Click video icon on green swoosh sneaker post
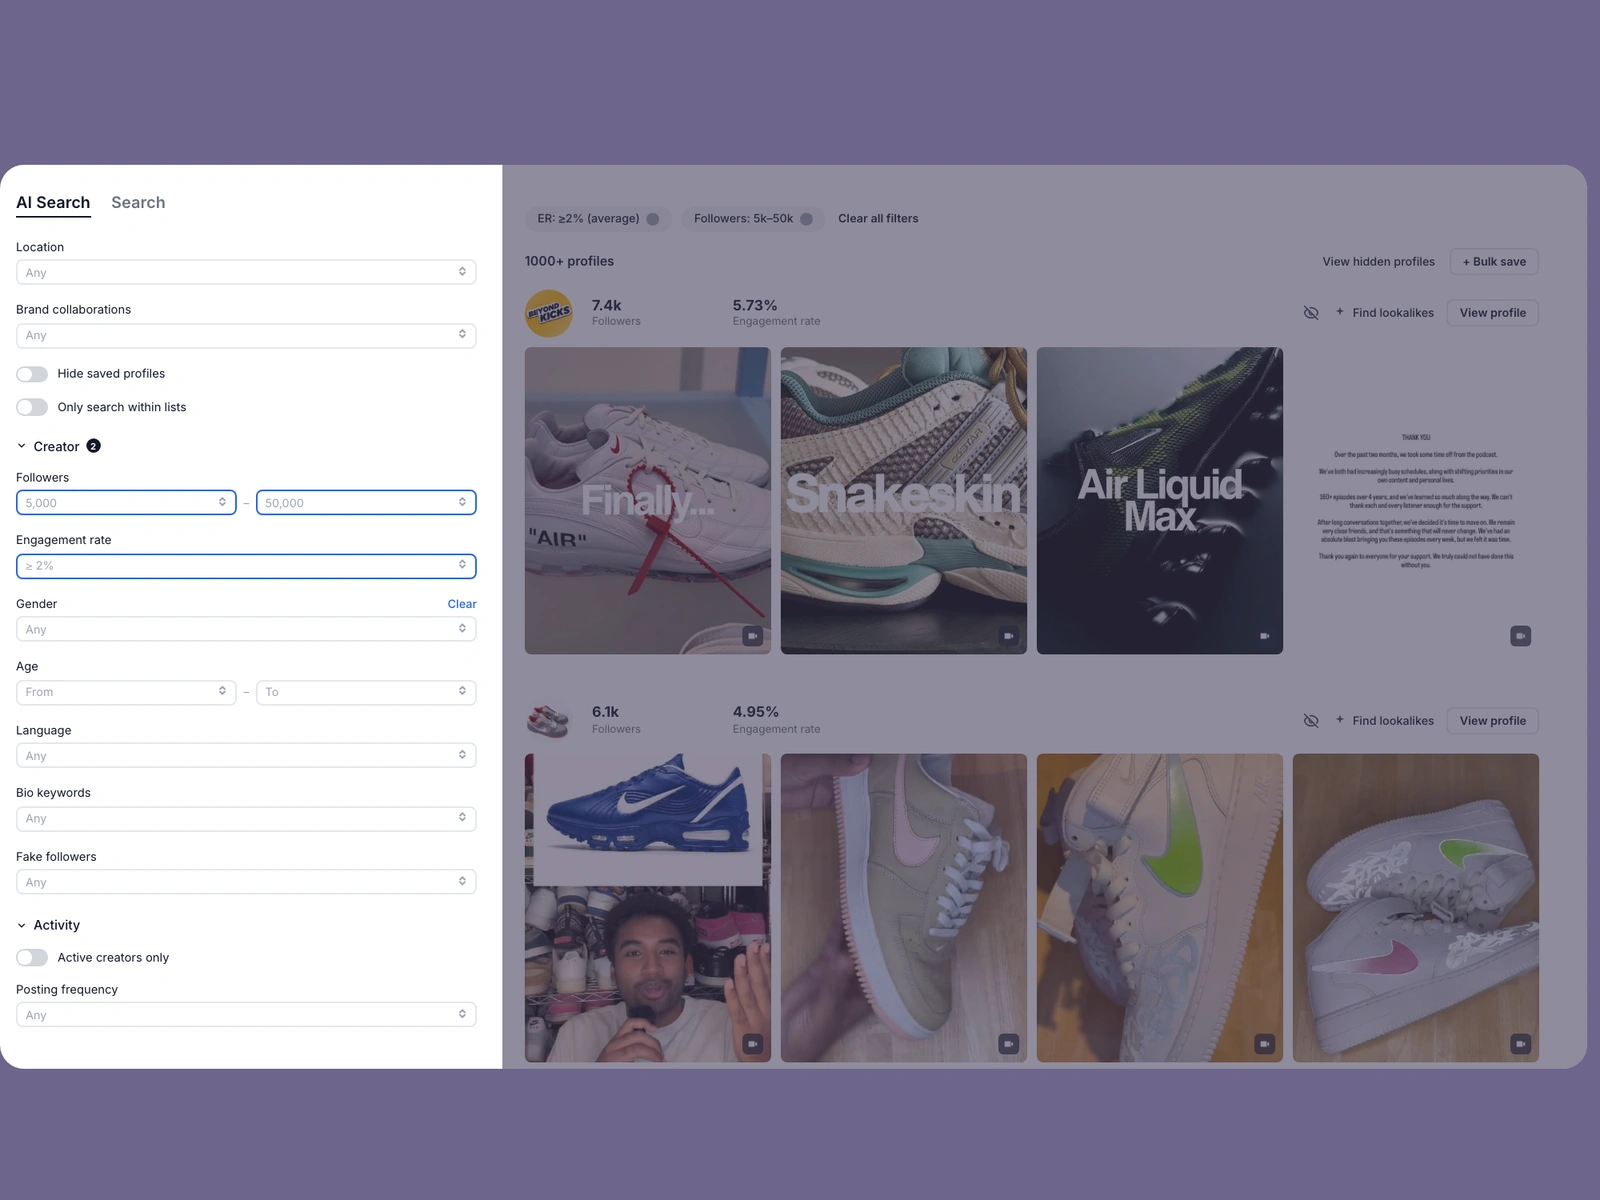This screenshot has width=1600, height=1200. tap(1264, 1044)
